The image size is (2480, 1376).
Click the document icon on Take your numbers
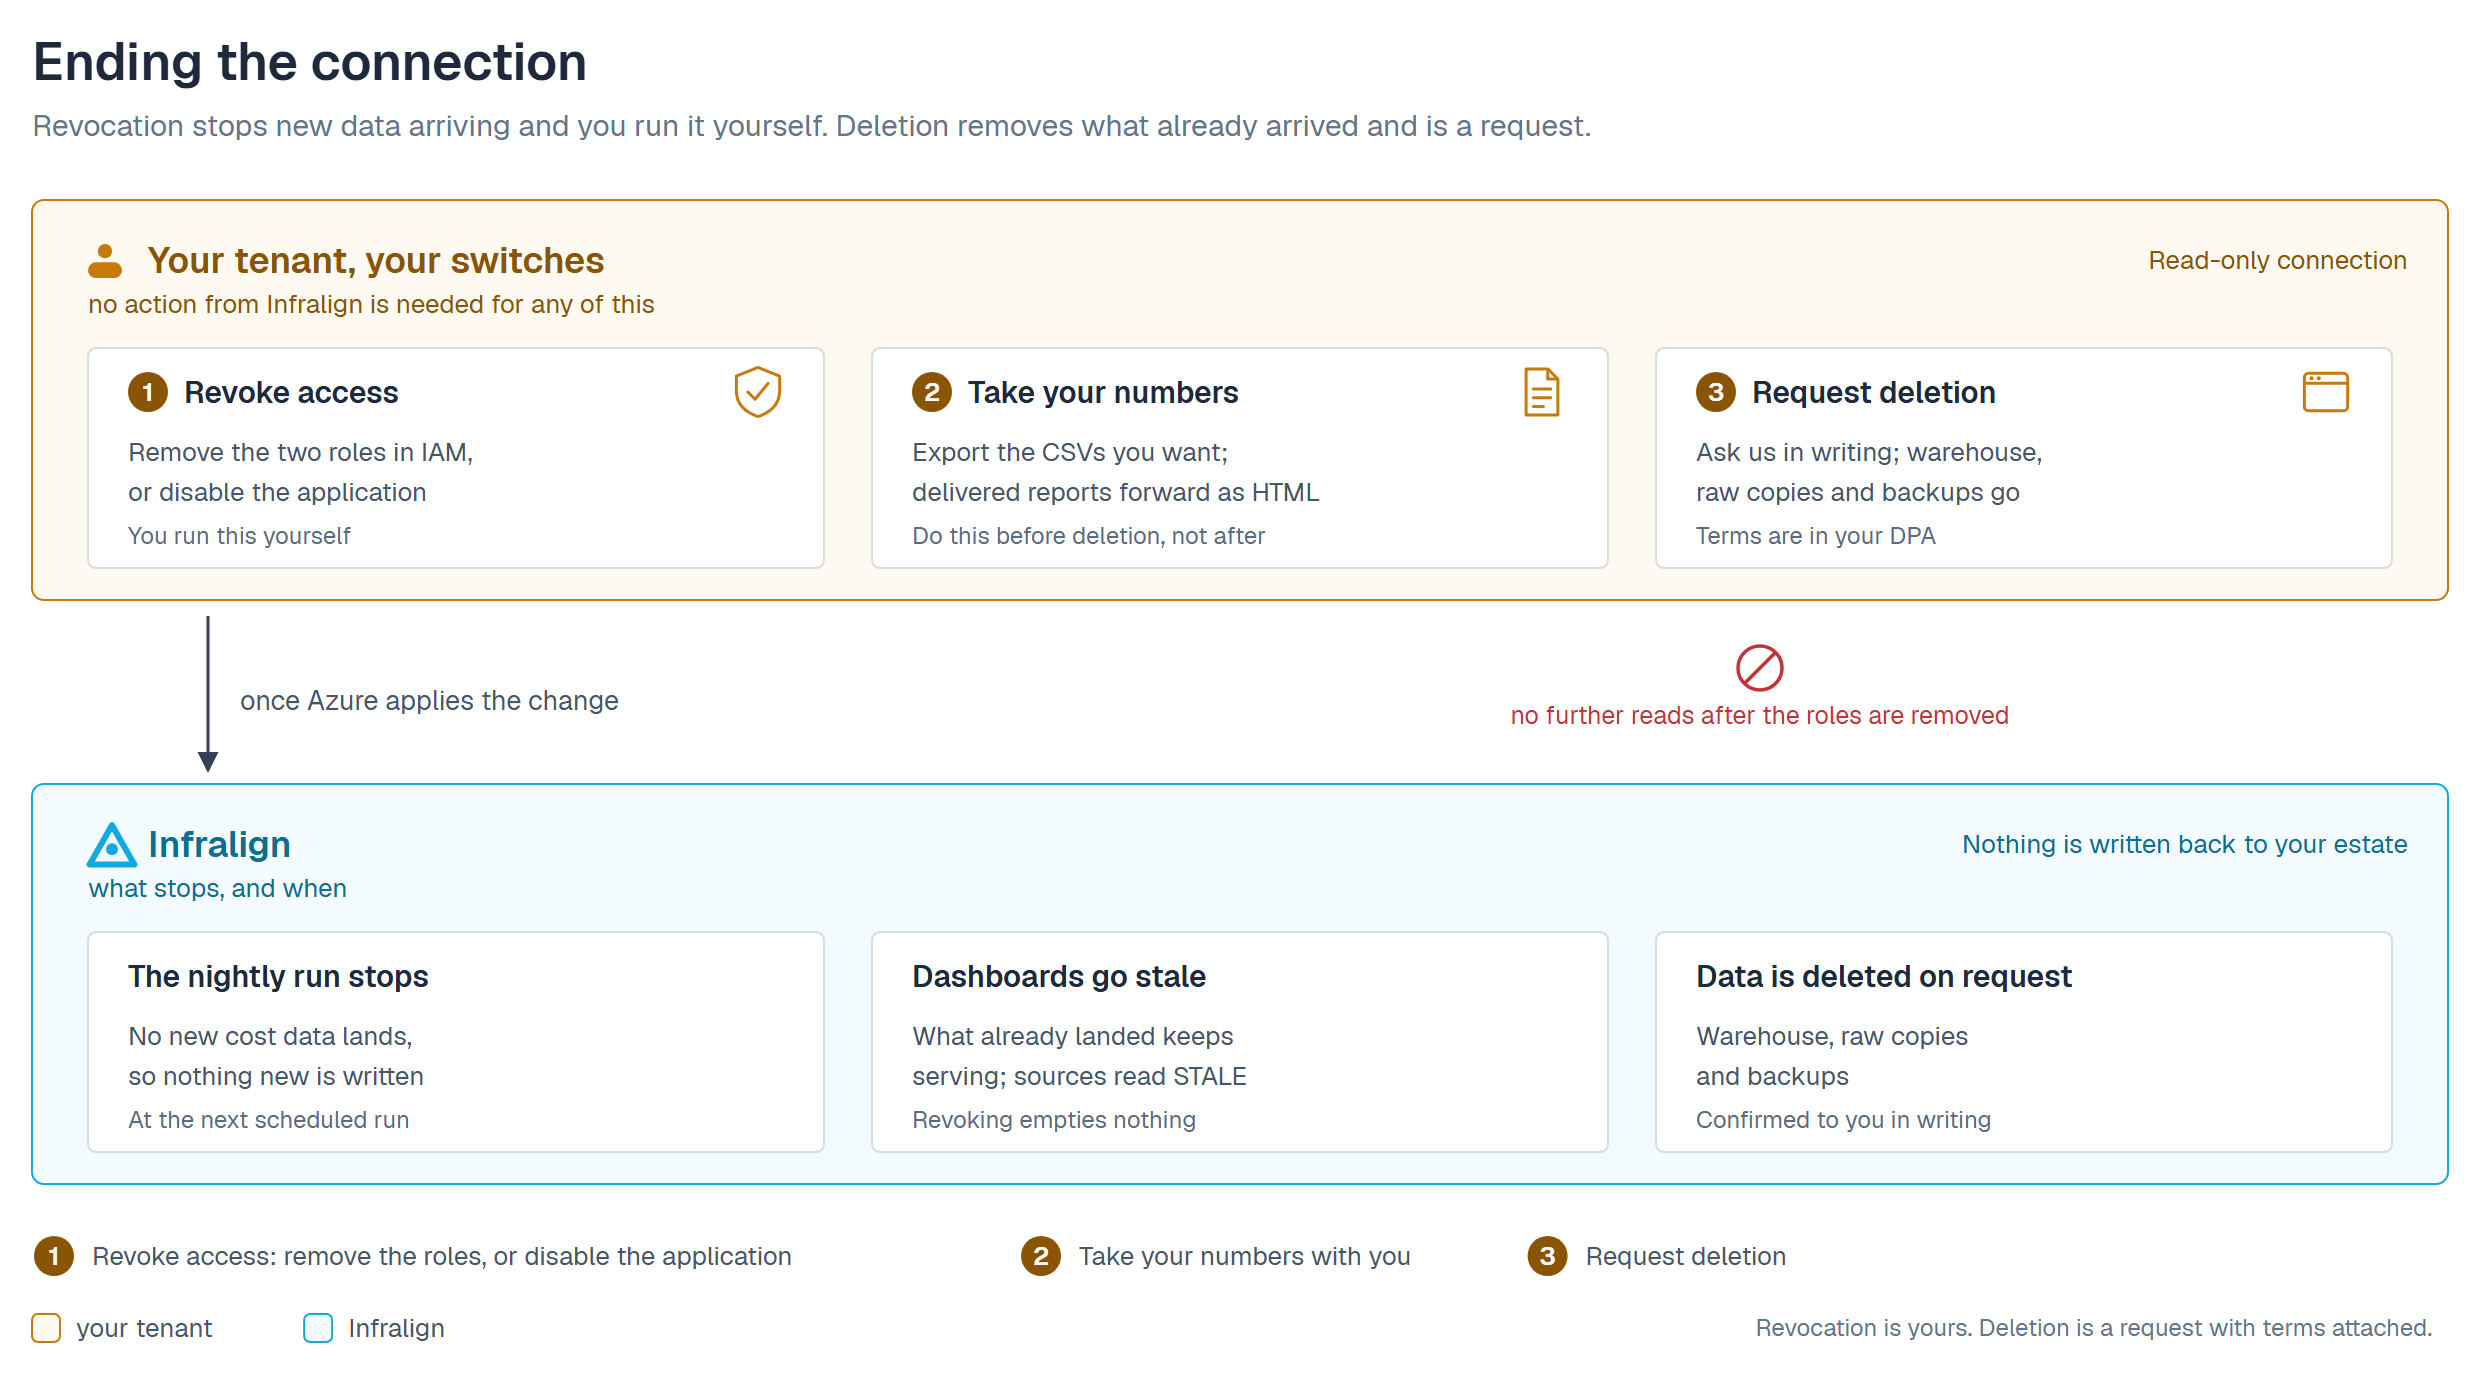[1541, 392]
